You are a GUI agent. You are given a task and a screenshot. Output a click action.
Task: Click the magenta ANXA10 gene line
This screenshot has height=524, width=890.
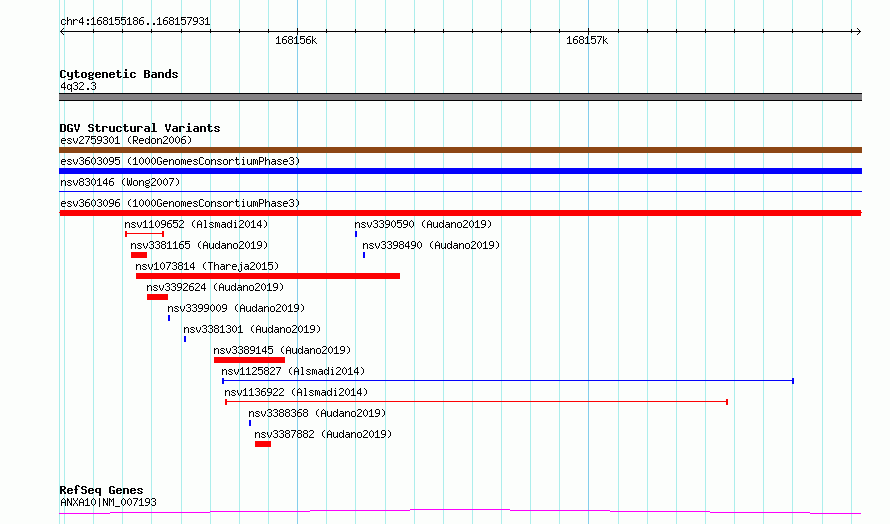(x=460, y=512)
